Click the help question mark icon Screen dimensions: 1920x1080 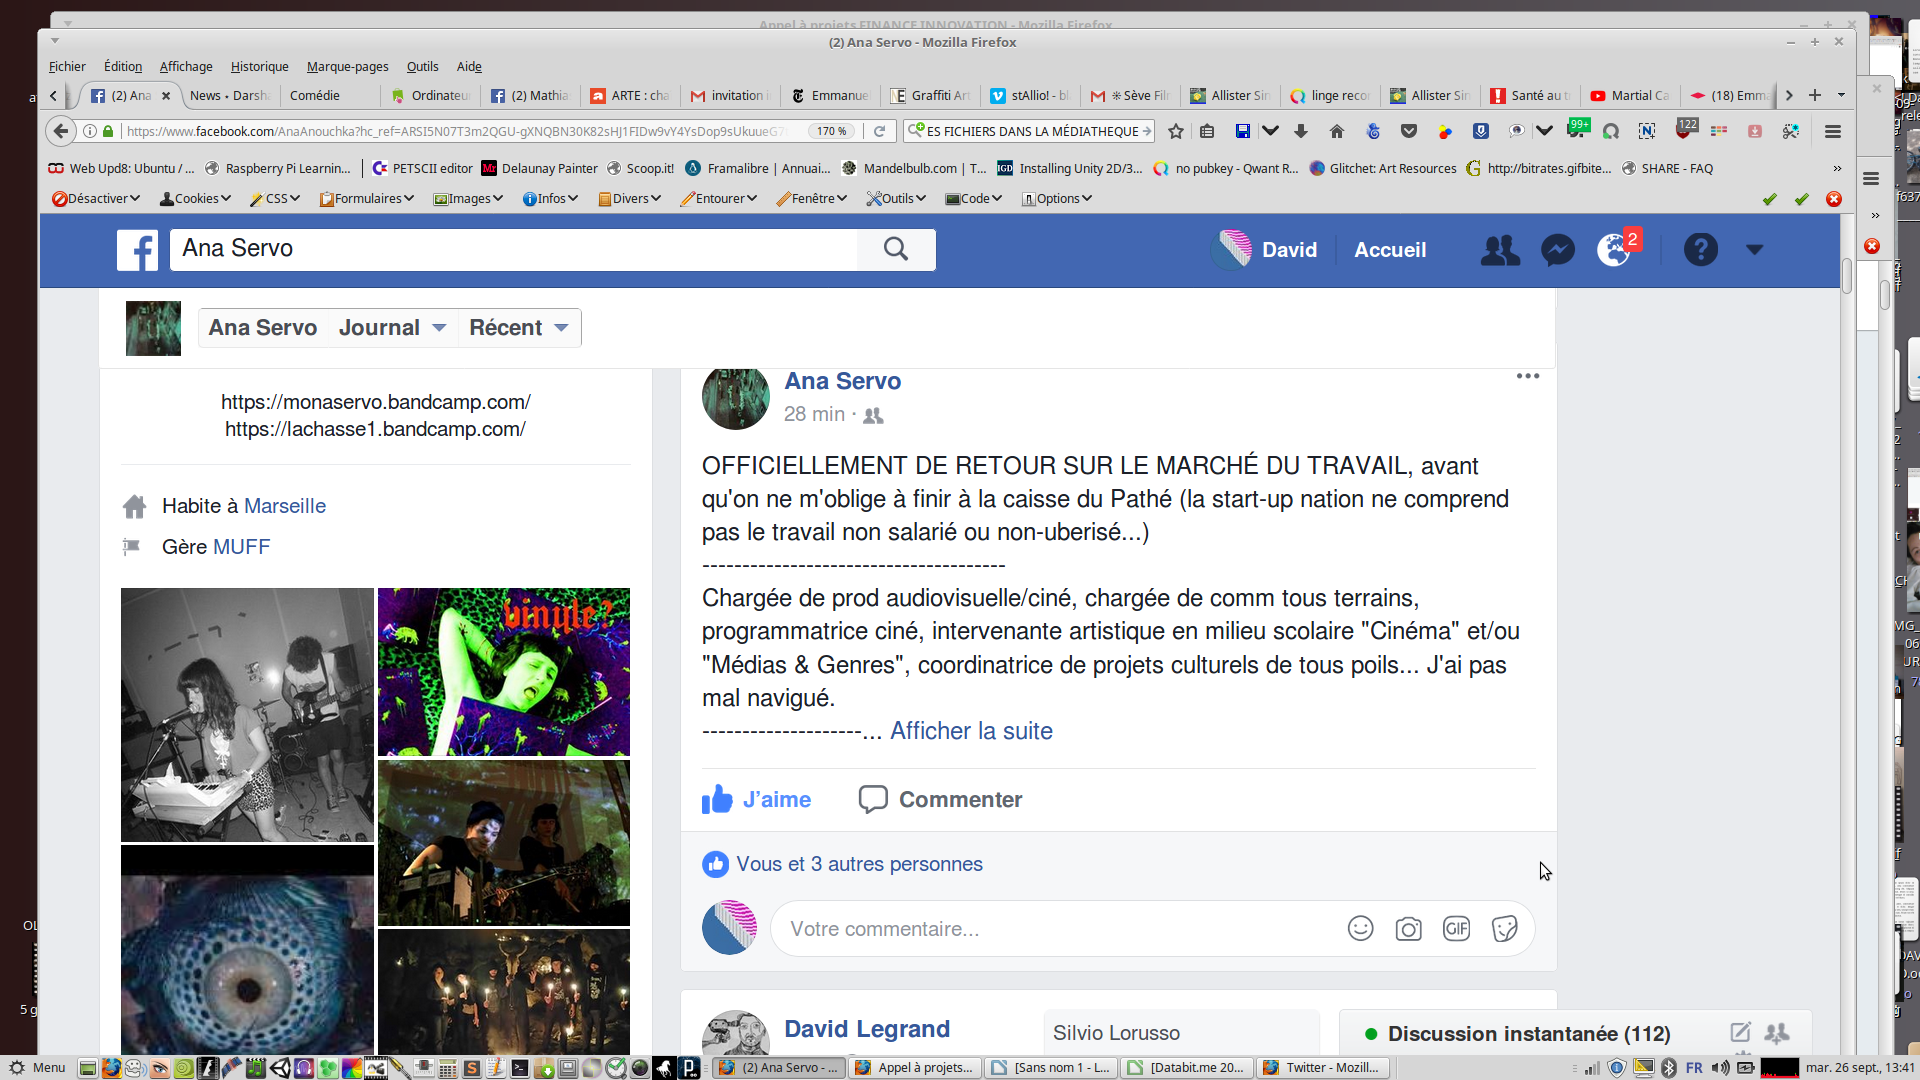(x=1700, y=250)
